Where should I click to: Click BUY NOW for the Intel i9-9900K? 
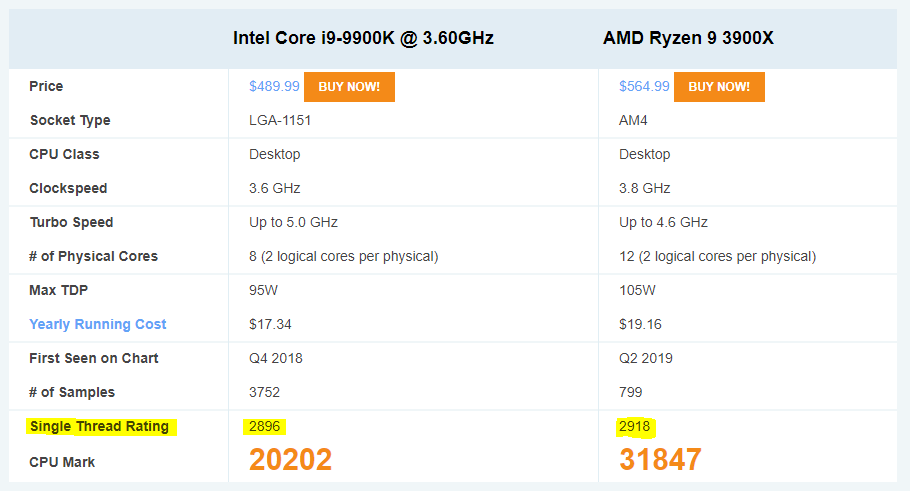[349, 87]
